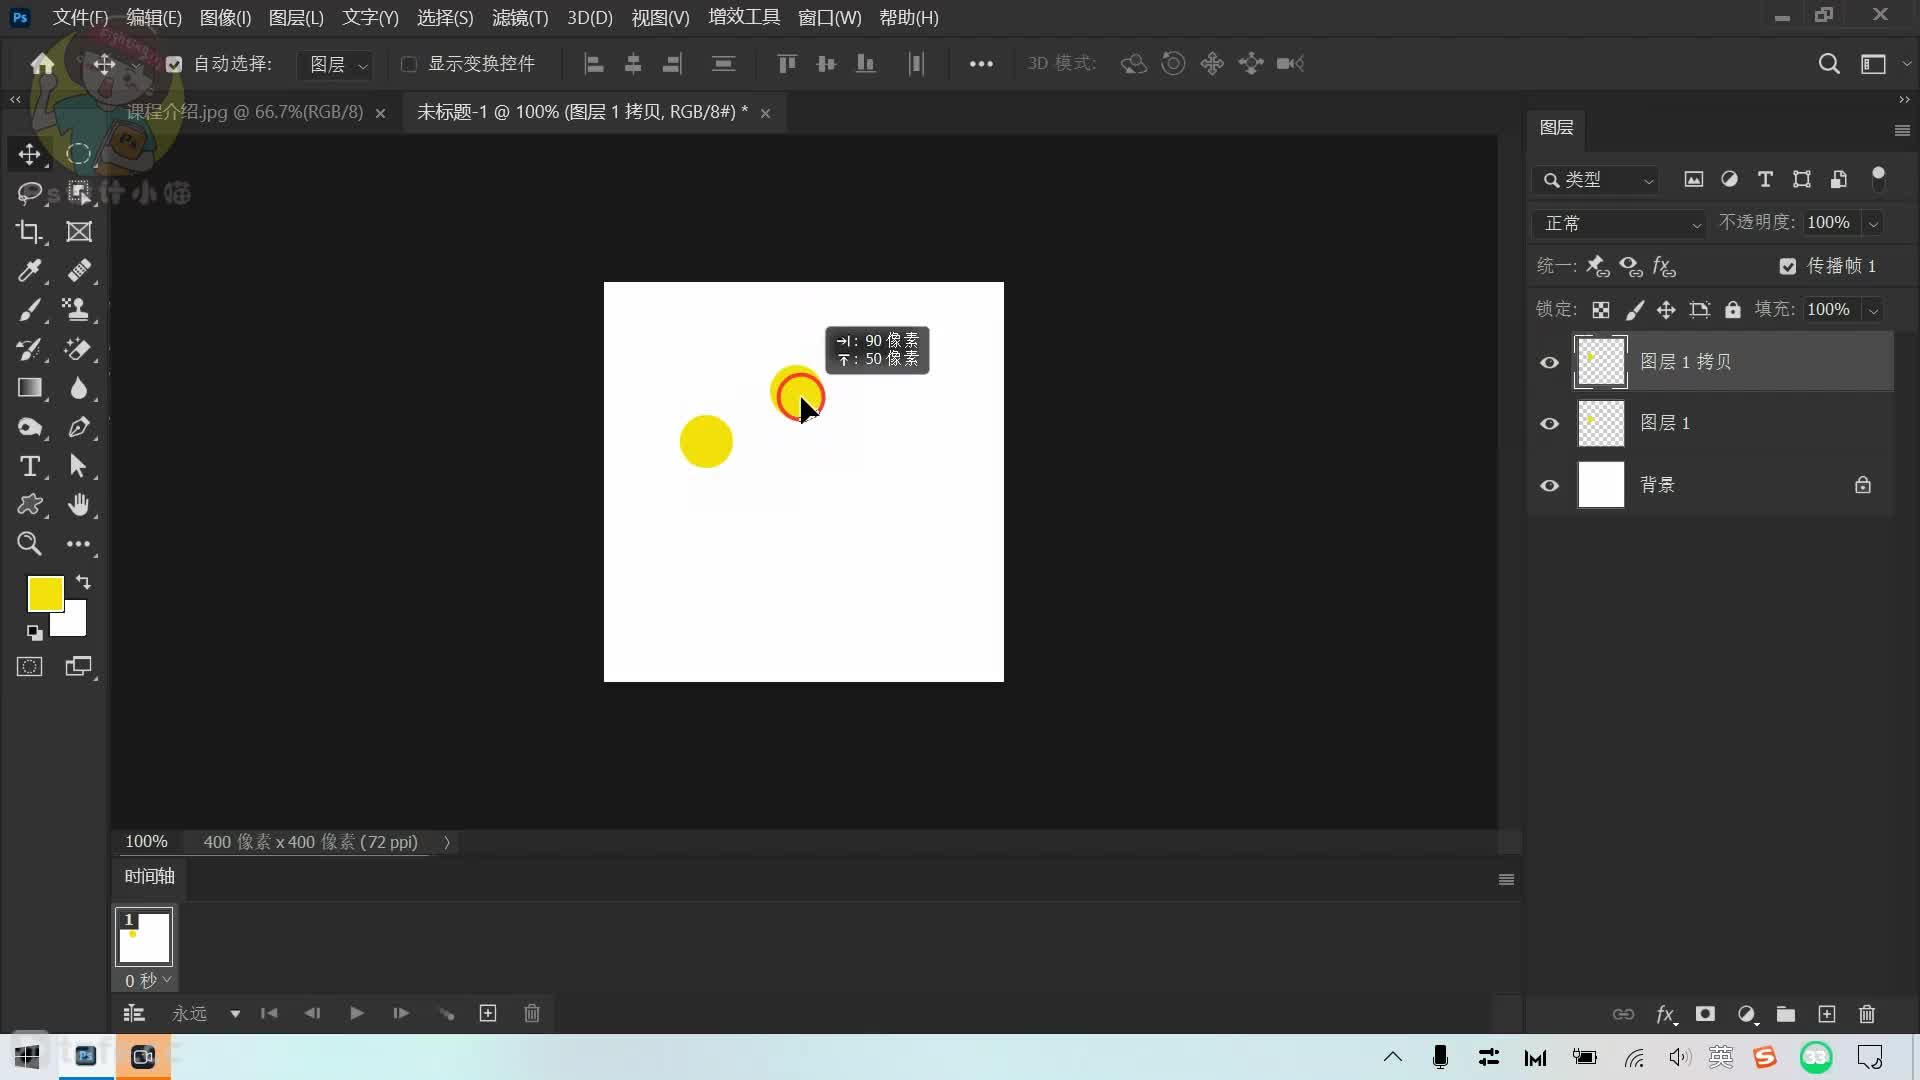Select the Zoom tool
Screen dimensions: 1920x1080
pos(29,544)
